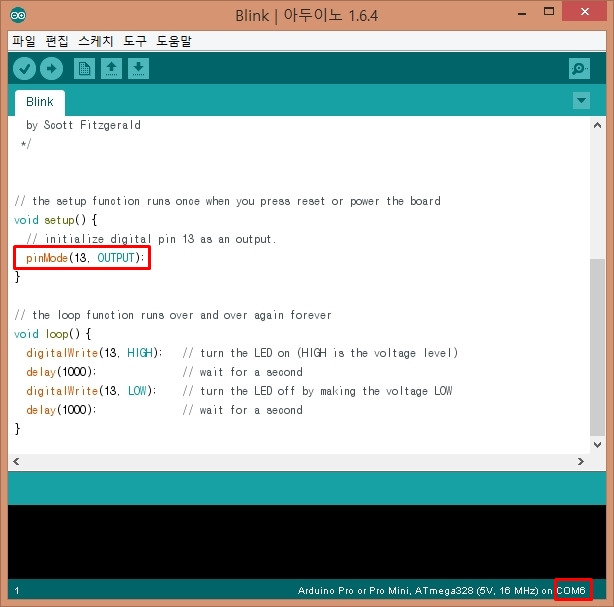Open the 파일 menu
The image size is (614, 607).
(23, 41)
